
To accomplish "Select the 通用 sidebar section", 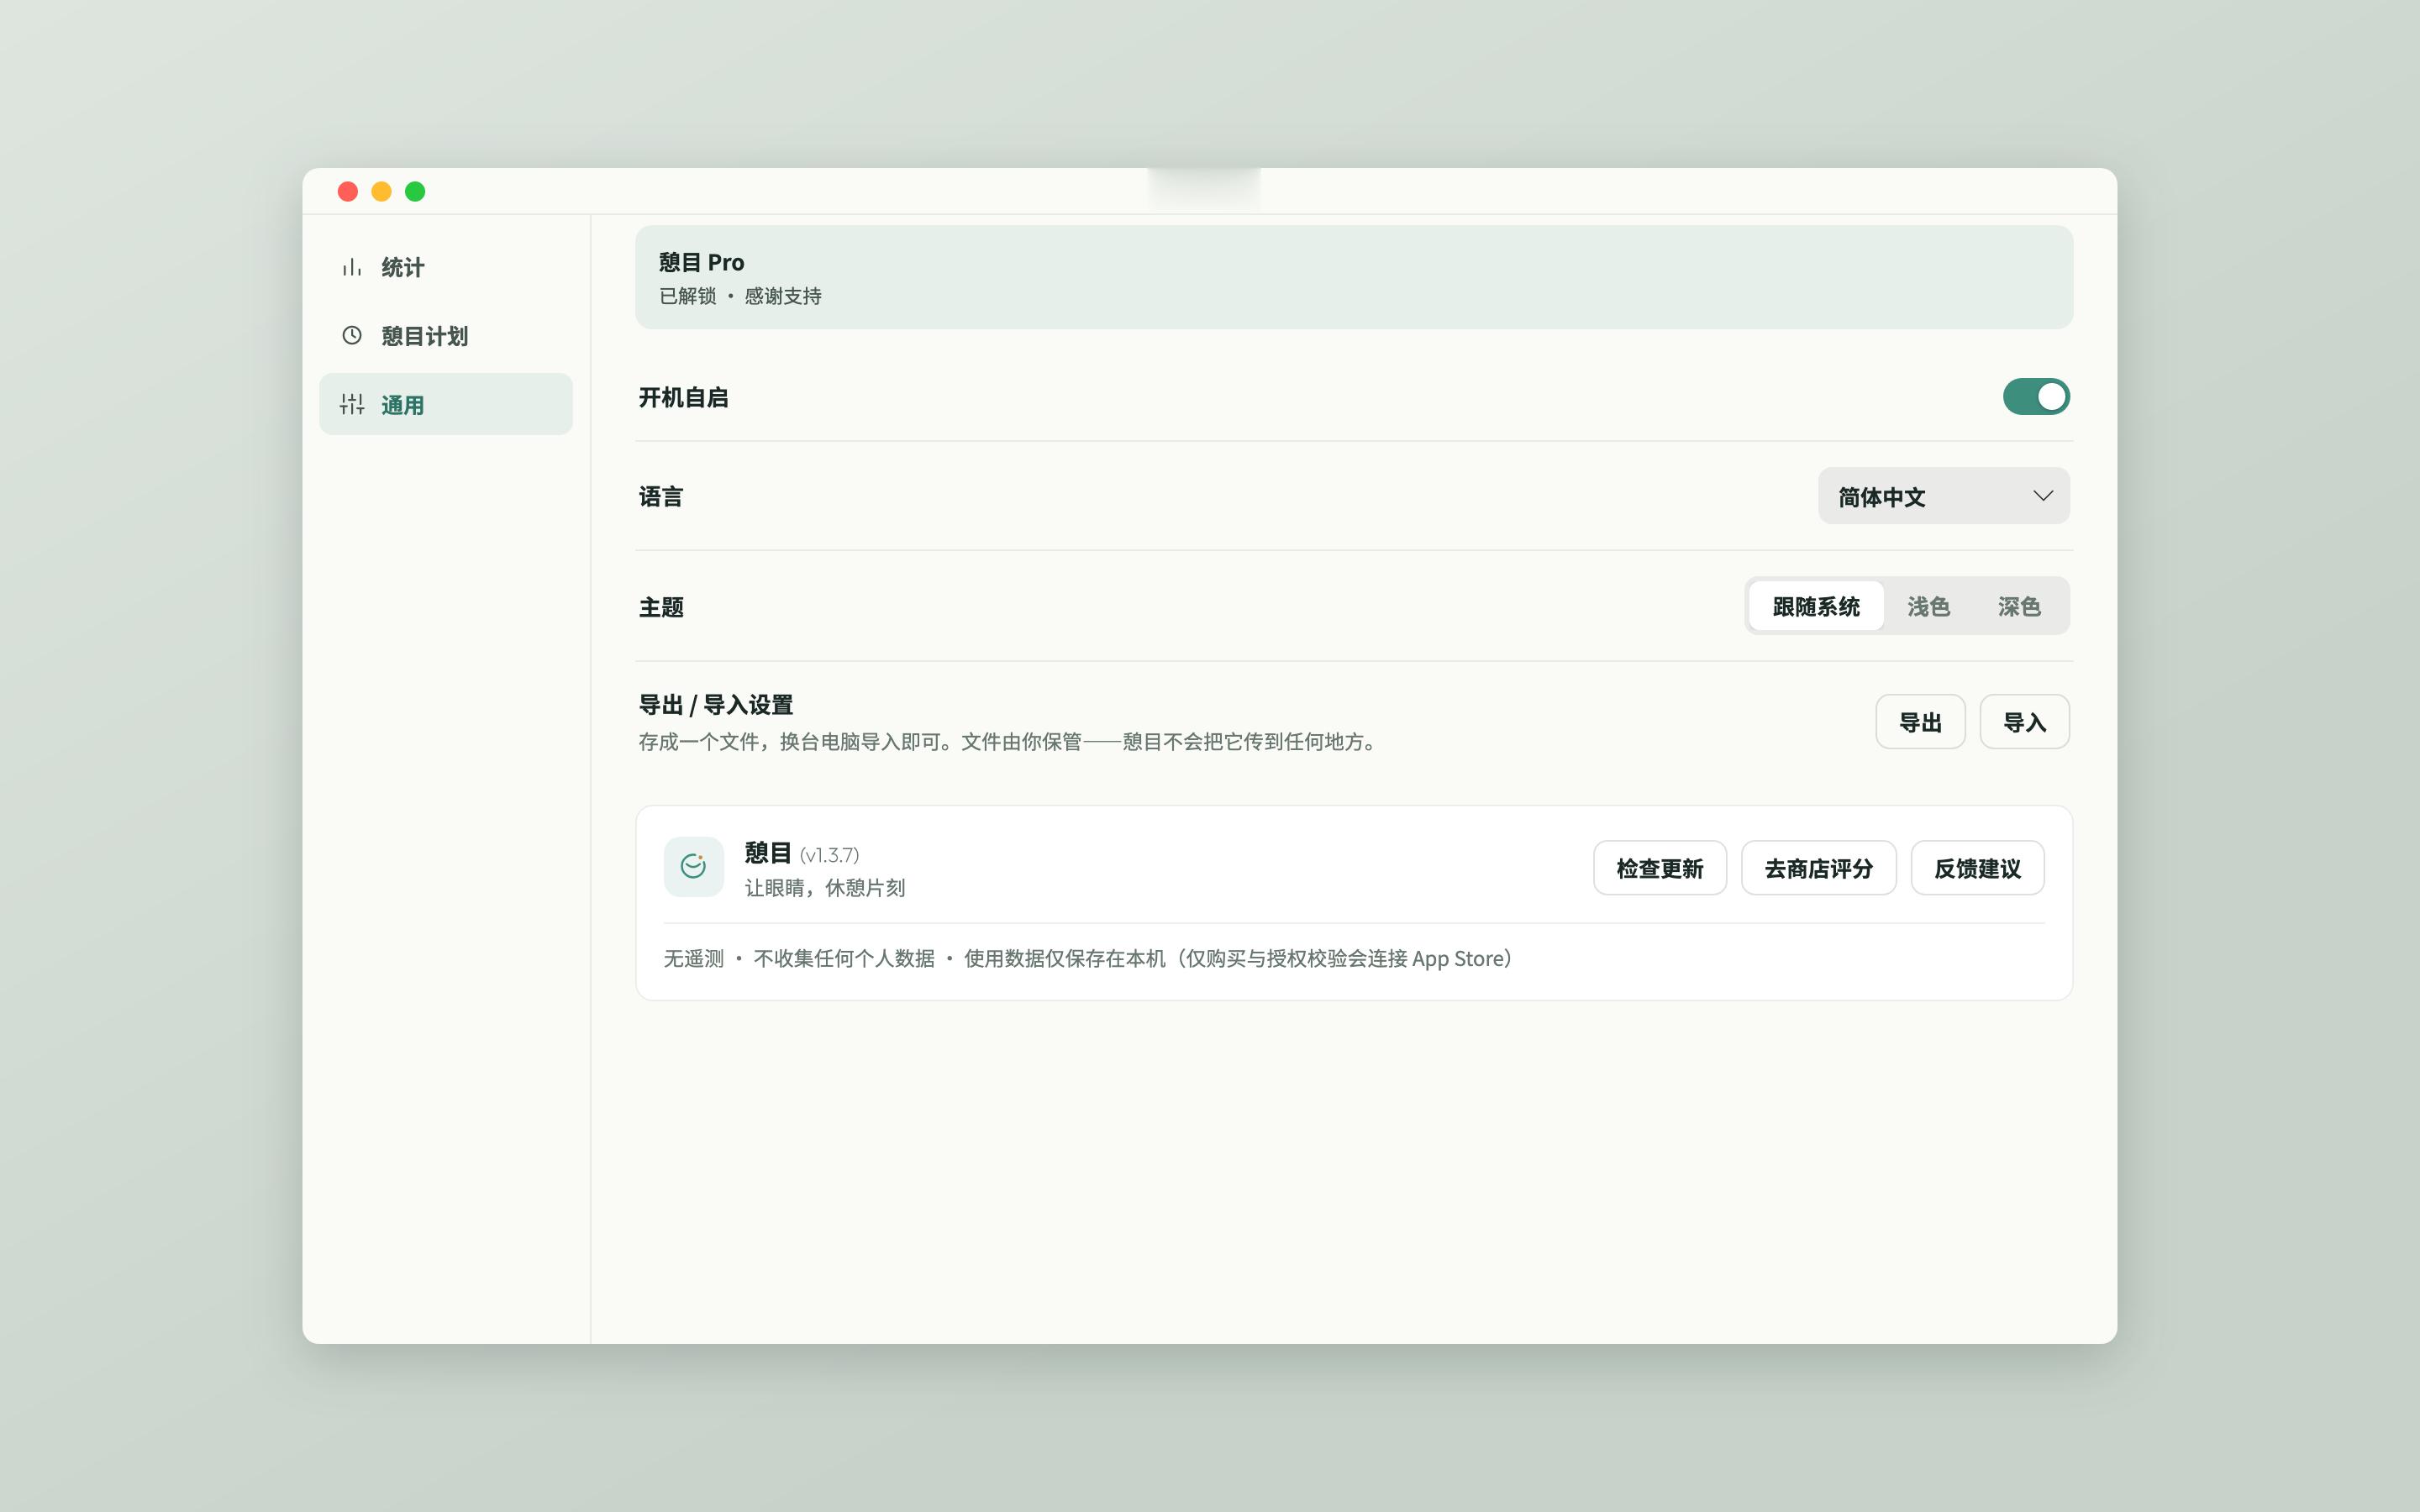I will pyautogui.click(x=446, y=404).
